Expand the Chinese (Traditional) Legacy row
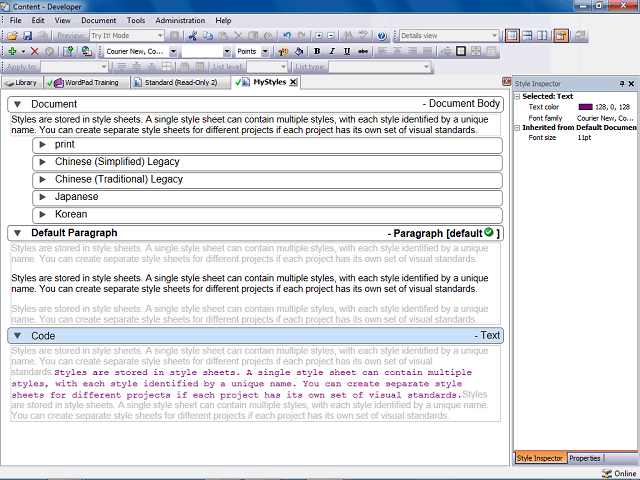The height and width of the screenshot is (480, 640). point(42,180)
